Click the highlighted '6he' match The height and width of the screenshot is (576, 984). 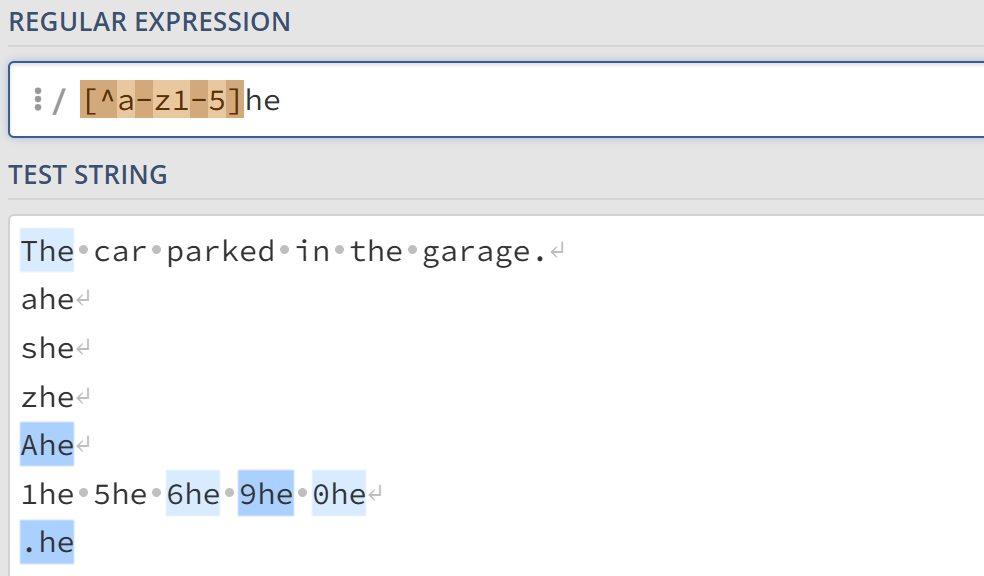[193, 494]
